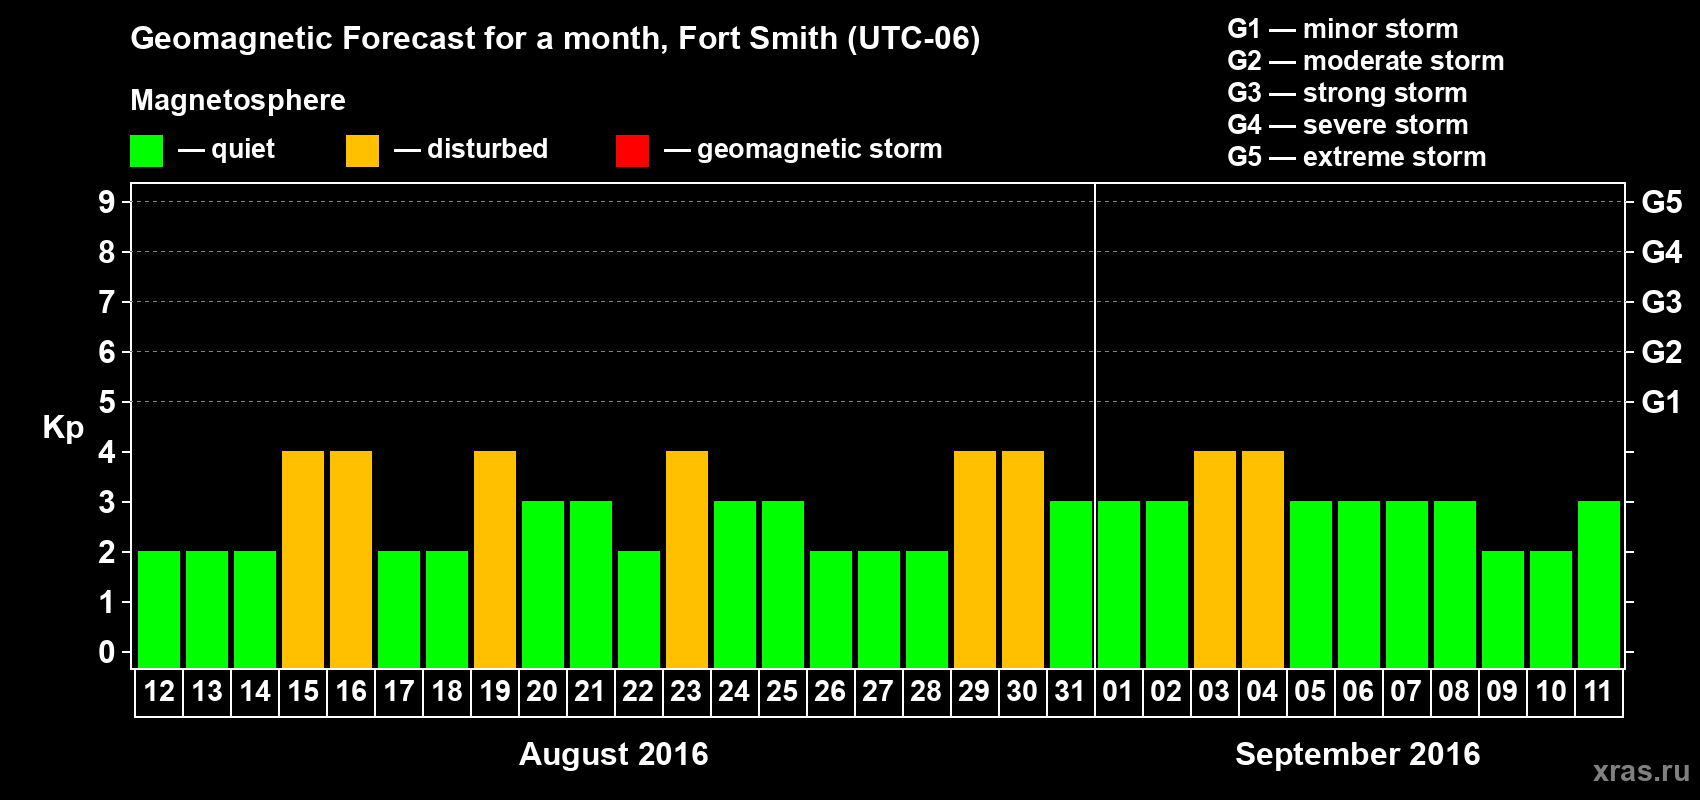Click the date label 13
1700x800 pixels.
pyautogui.click(x=207, y=692)
